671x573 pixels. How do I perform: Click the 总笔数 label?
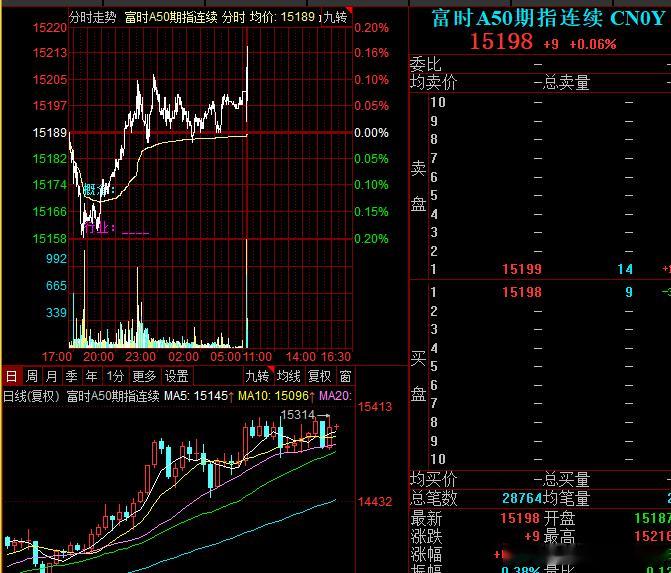coord(433,498)
